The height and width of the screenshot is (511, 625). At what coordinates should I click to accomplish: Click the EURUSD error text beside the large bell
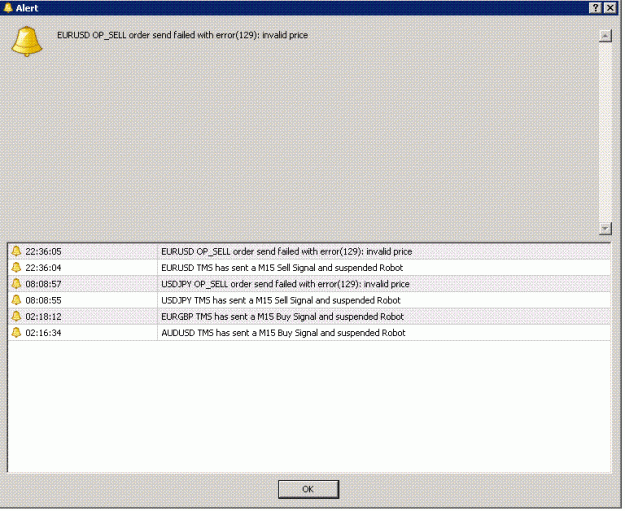(183, 35)
